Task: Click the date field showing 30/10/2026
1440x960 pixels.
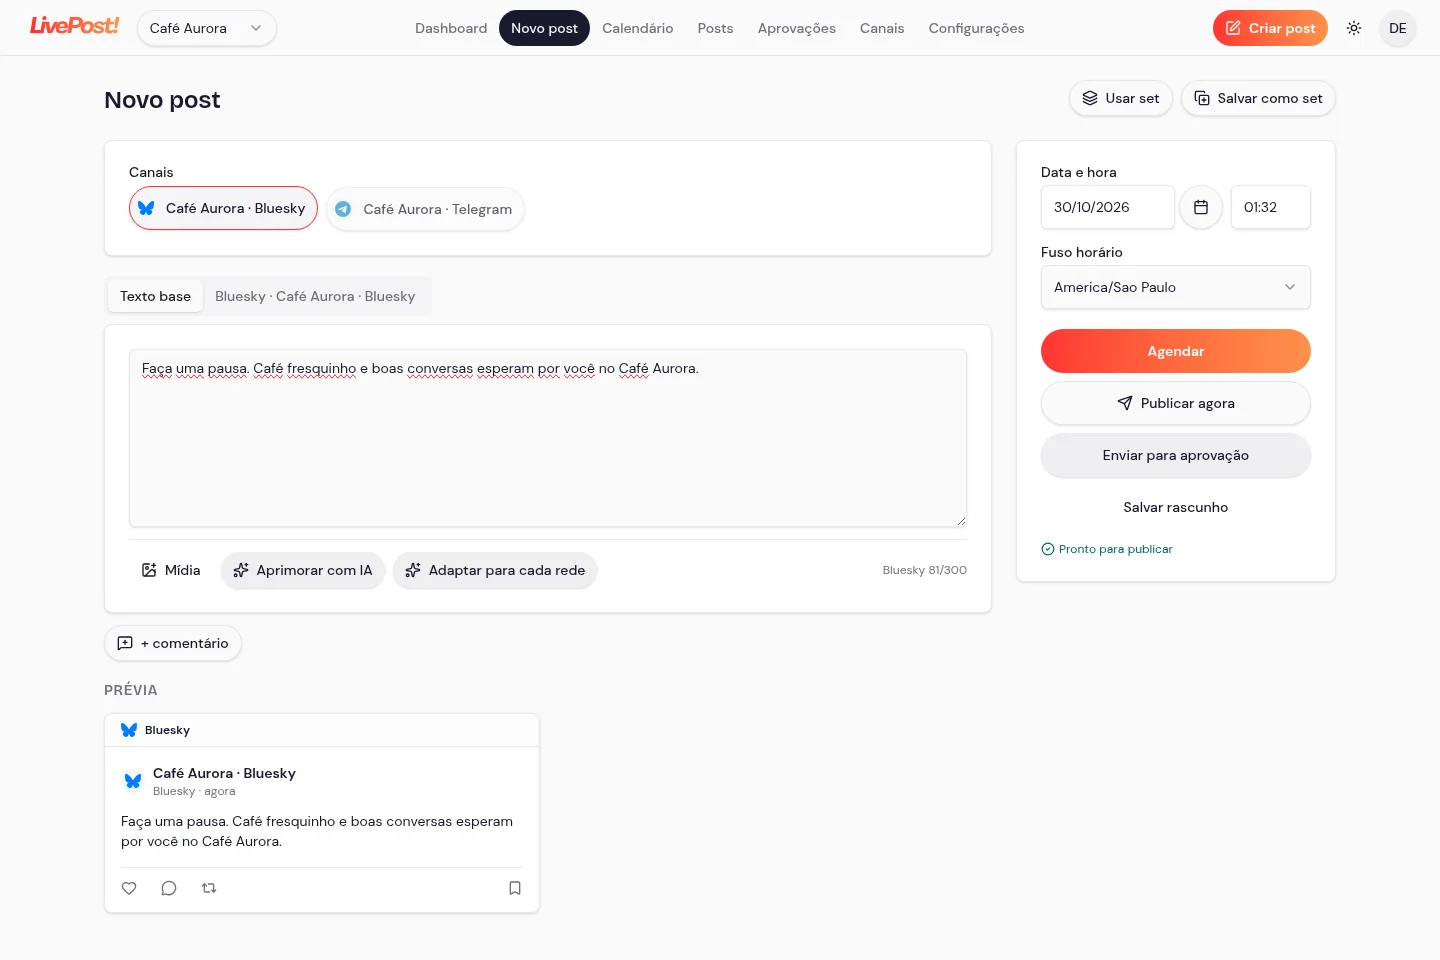Action: click(1108, 207)
